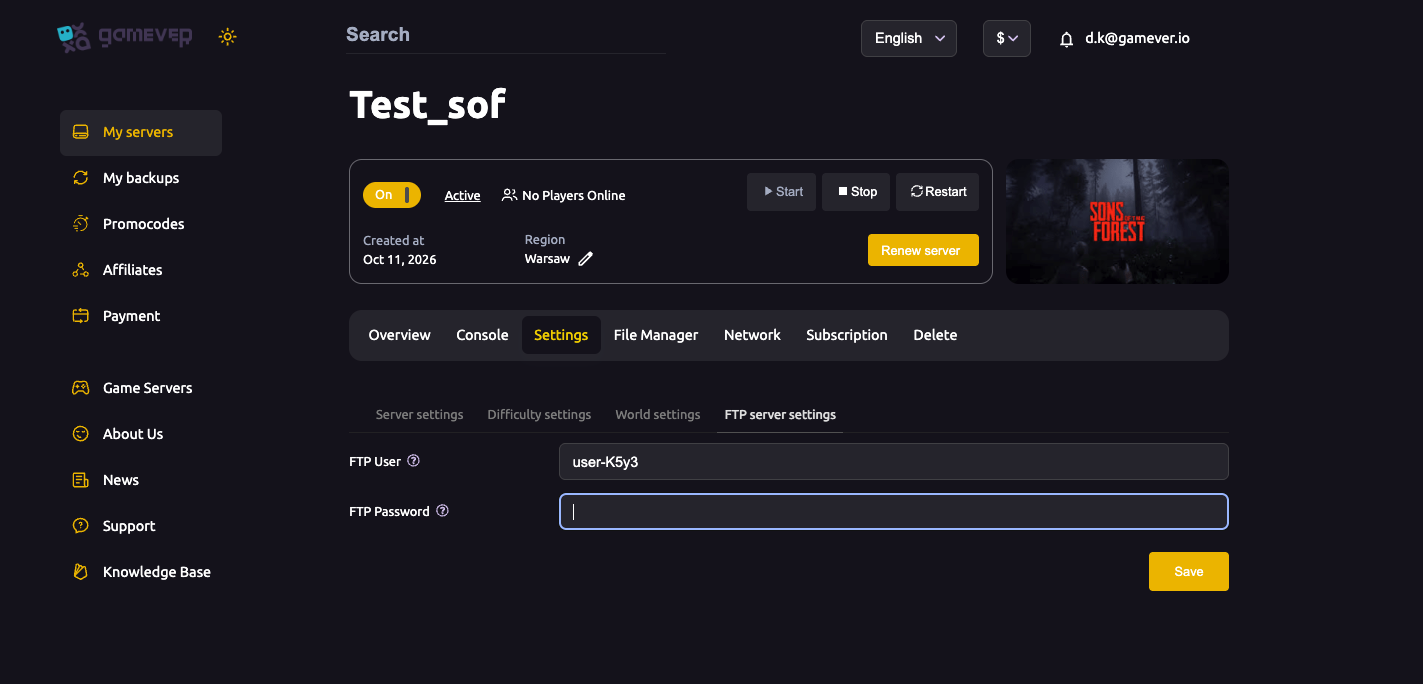This screenshot has height=684, width=1423.
Task: Click the Promocodes sidebar icon
Action: pyautogui.click(x=81, y=224)
